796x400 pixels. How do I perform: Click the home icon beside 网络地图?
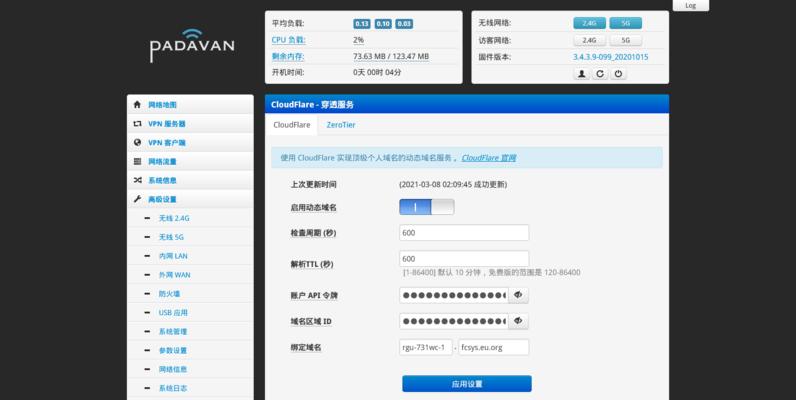click(137, 105)
